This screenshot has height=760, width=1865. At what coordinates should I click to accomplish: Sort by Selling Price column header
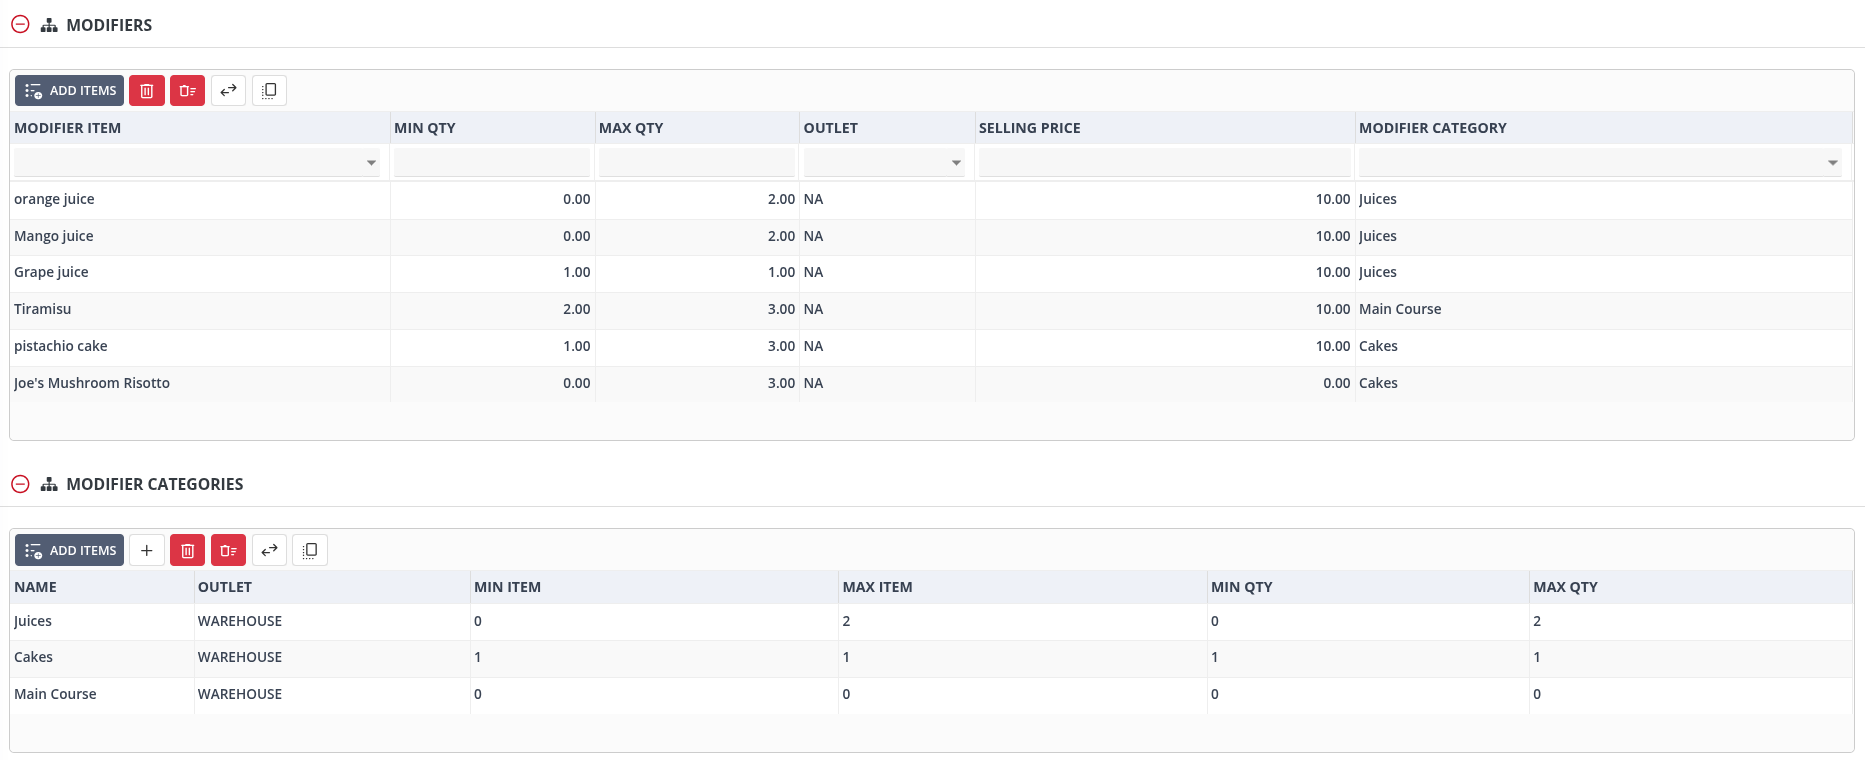(x=1029, y=128)
